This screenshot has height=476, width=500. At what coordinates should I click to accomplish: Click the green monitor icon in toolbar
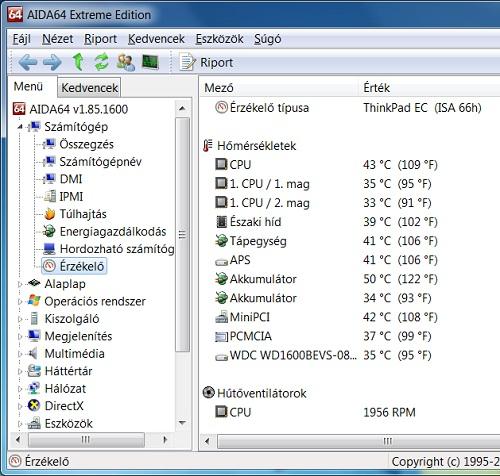point(150,62)
